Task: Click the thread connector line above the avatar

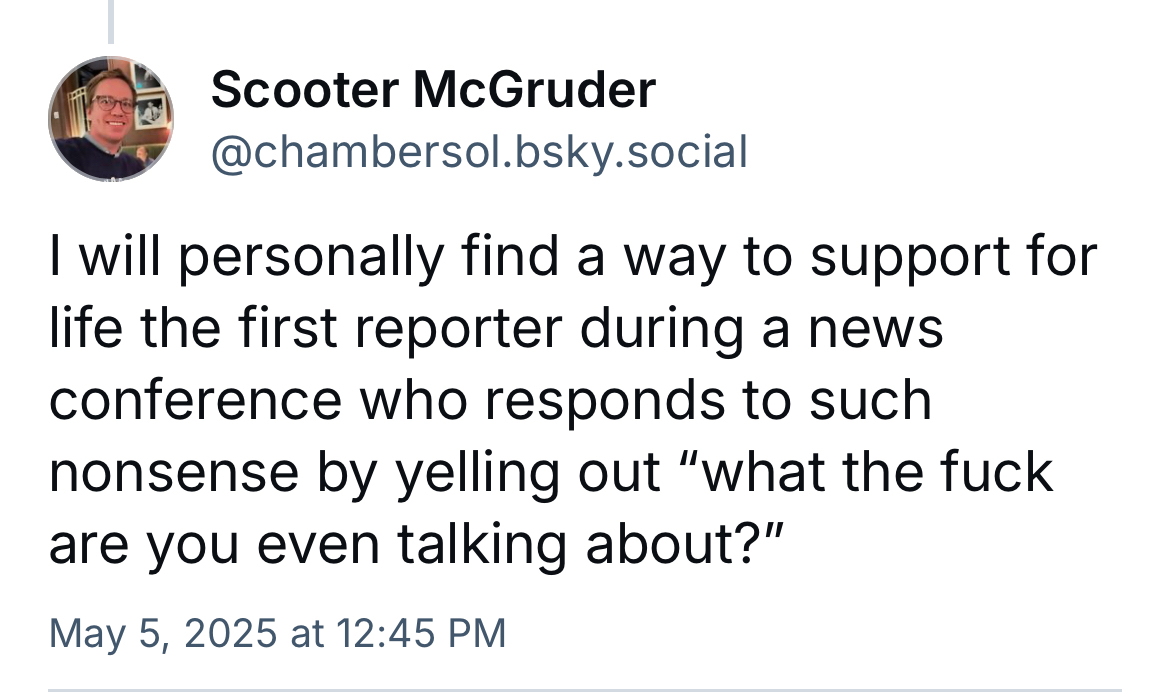Action: pos(110,20)
